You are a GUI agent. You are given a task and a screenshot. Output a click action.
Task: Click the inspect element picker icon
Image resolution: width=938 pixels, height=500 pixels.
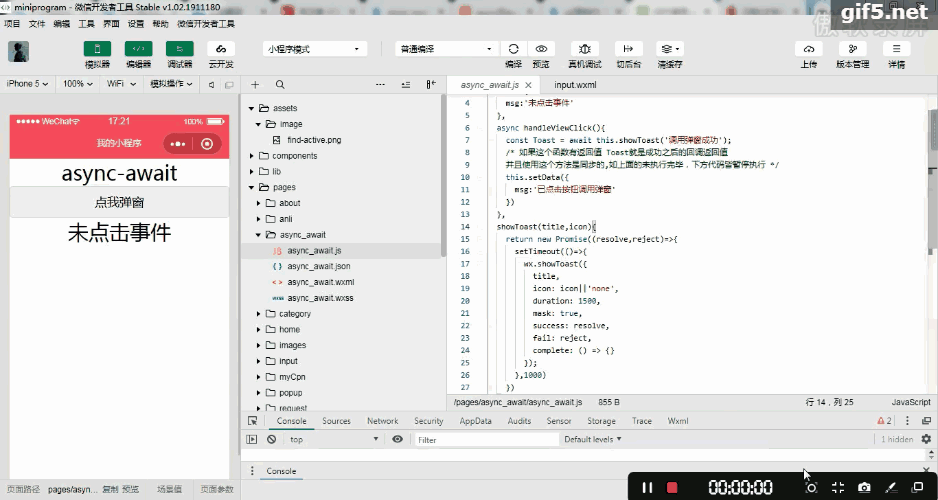[252, 421]
